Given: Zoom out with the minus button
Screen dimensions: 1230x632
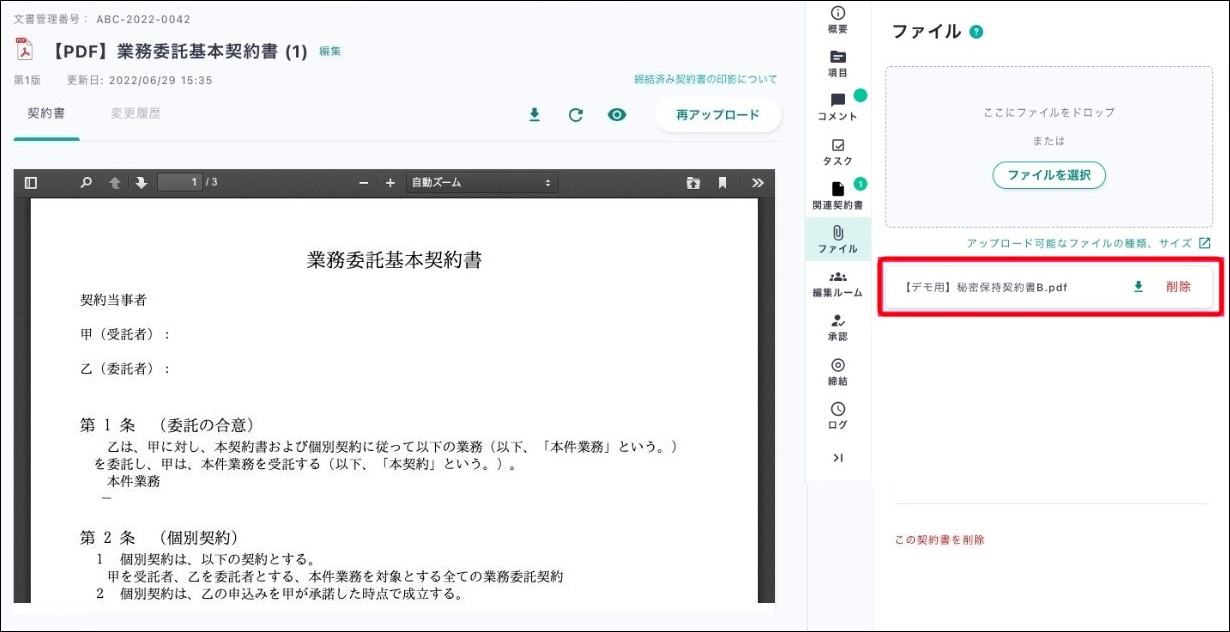Looking at the screenshot, I should pyautogui.click(x=363, y=183).
